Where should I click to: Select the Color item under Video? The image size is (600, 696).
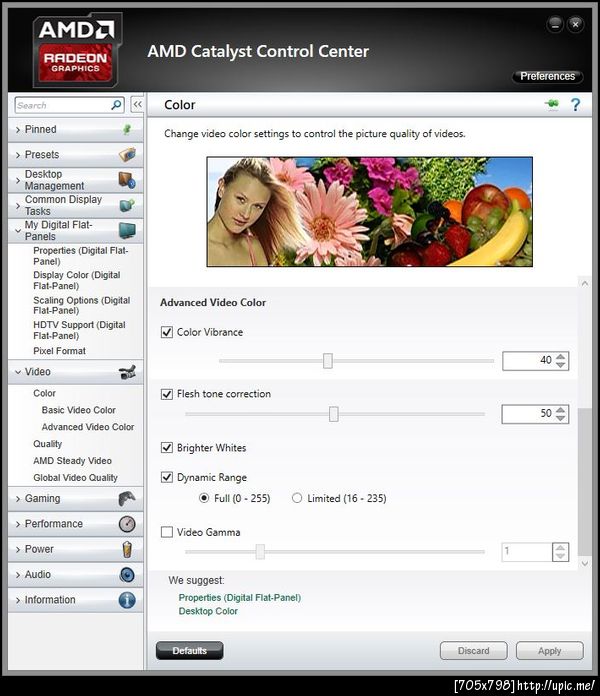[x=44, y=393]
